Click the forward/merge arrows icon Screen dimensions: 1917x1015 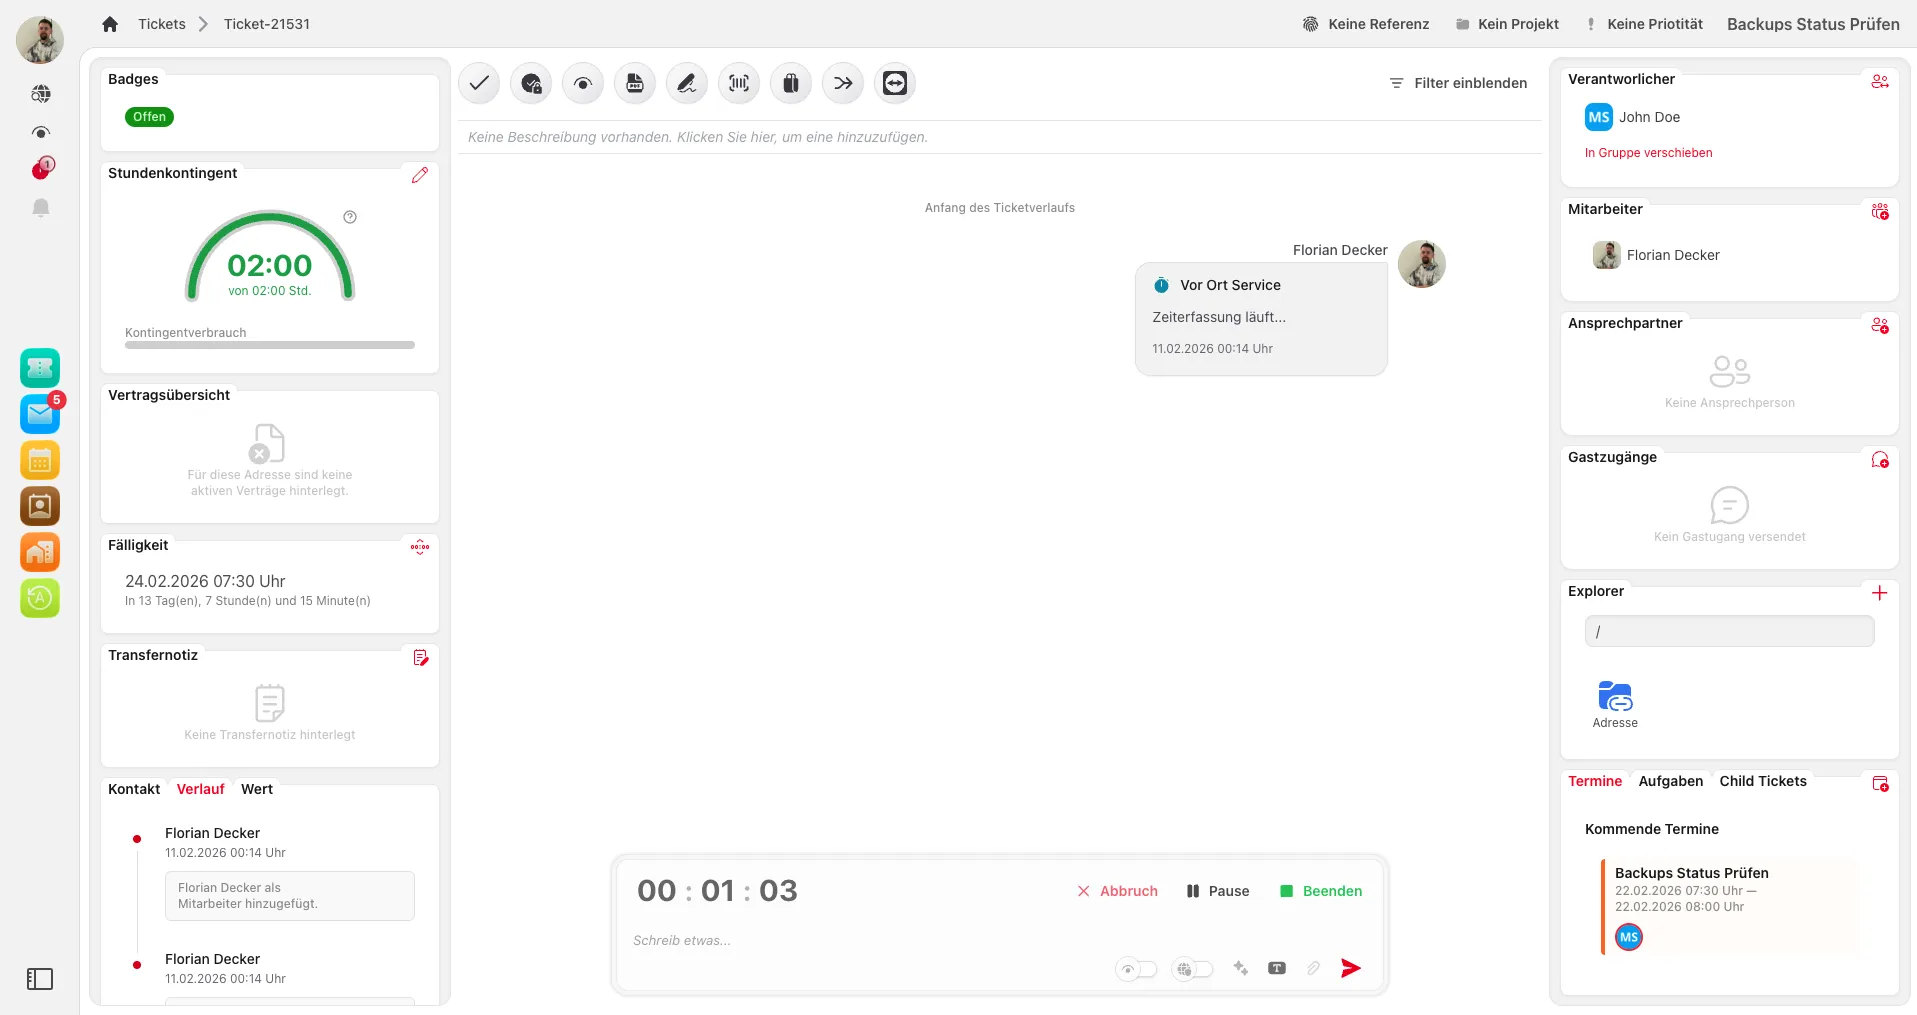842,83
